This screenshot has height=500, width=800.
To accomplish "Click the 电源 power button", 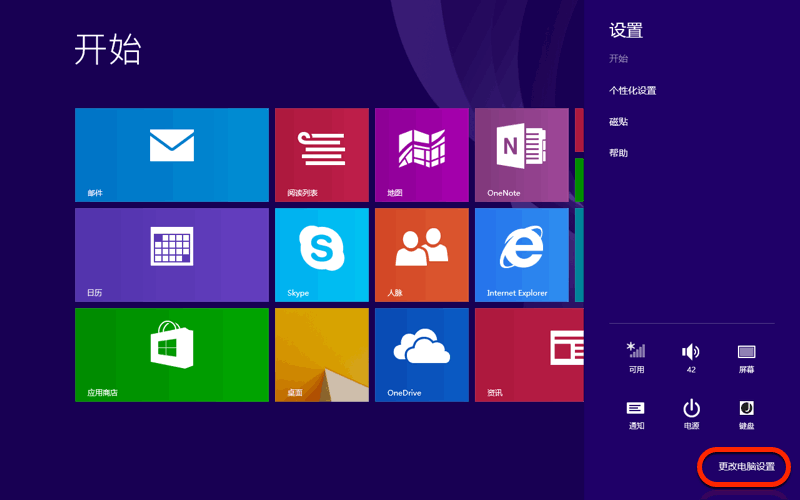I will pos(691,413).
